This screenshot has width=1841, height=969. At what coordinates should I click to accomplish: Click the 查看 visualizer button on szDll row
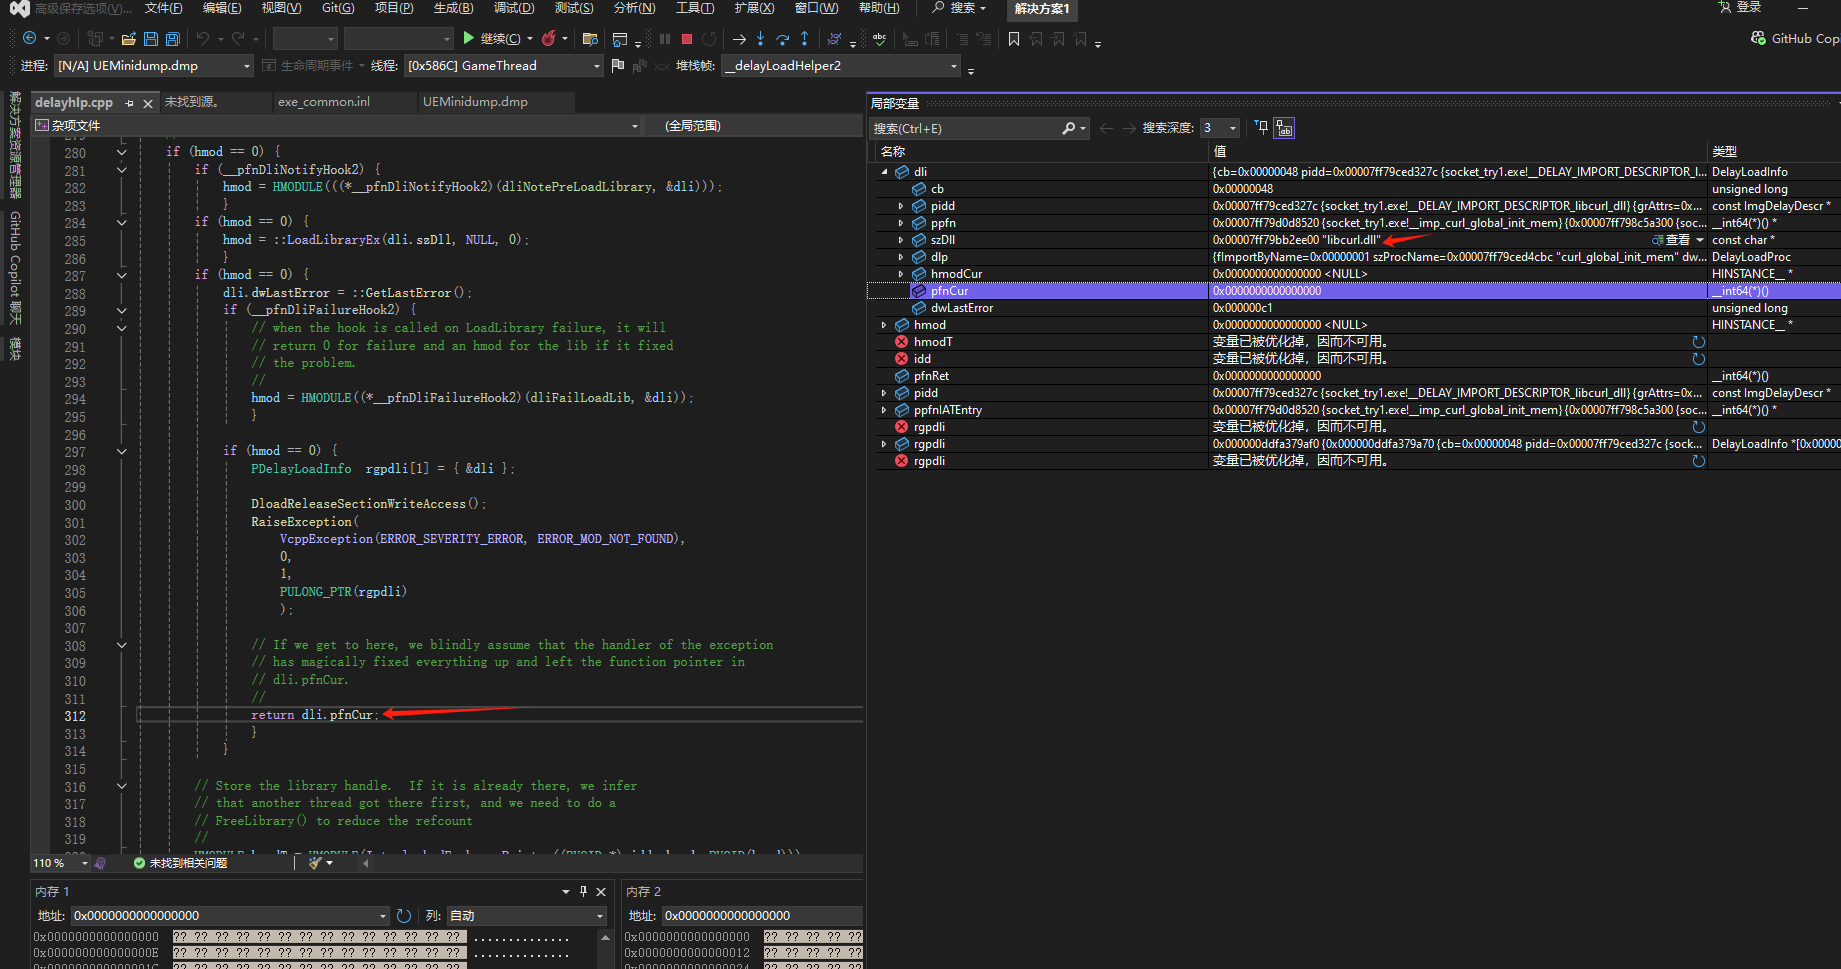pos(1671,240)
